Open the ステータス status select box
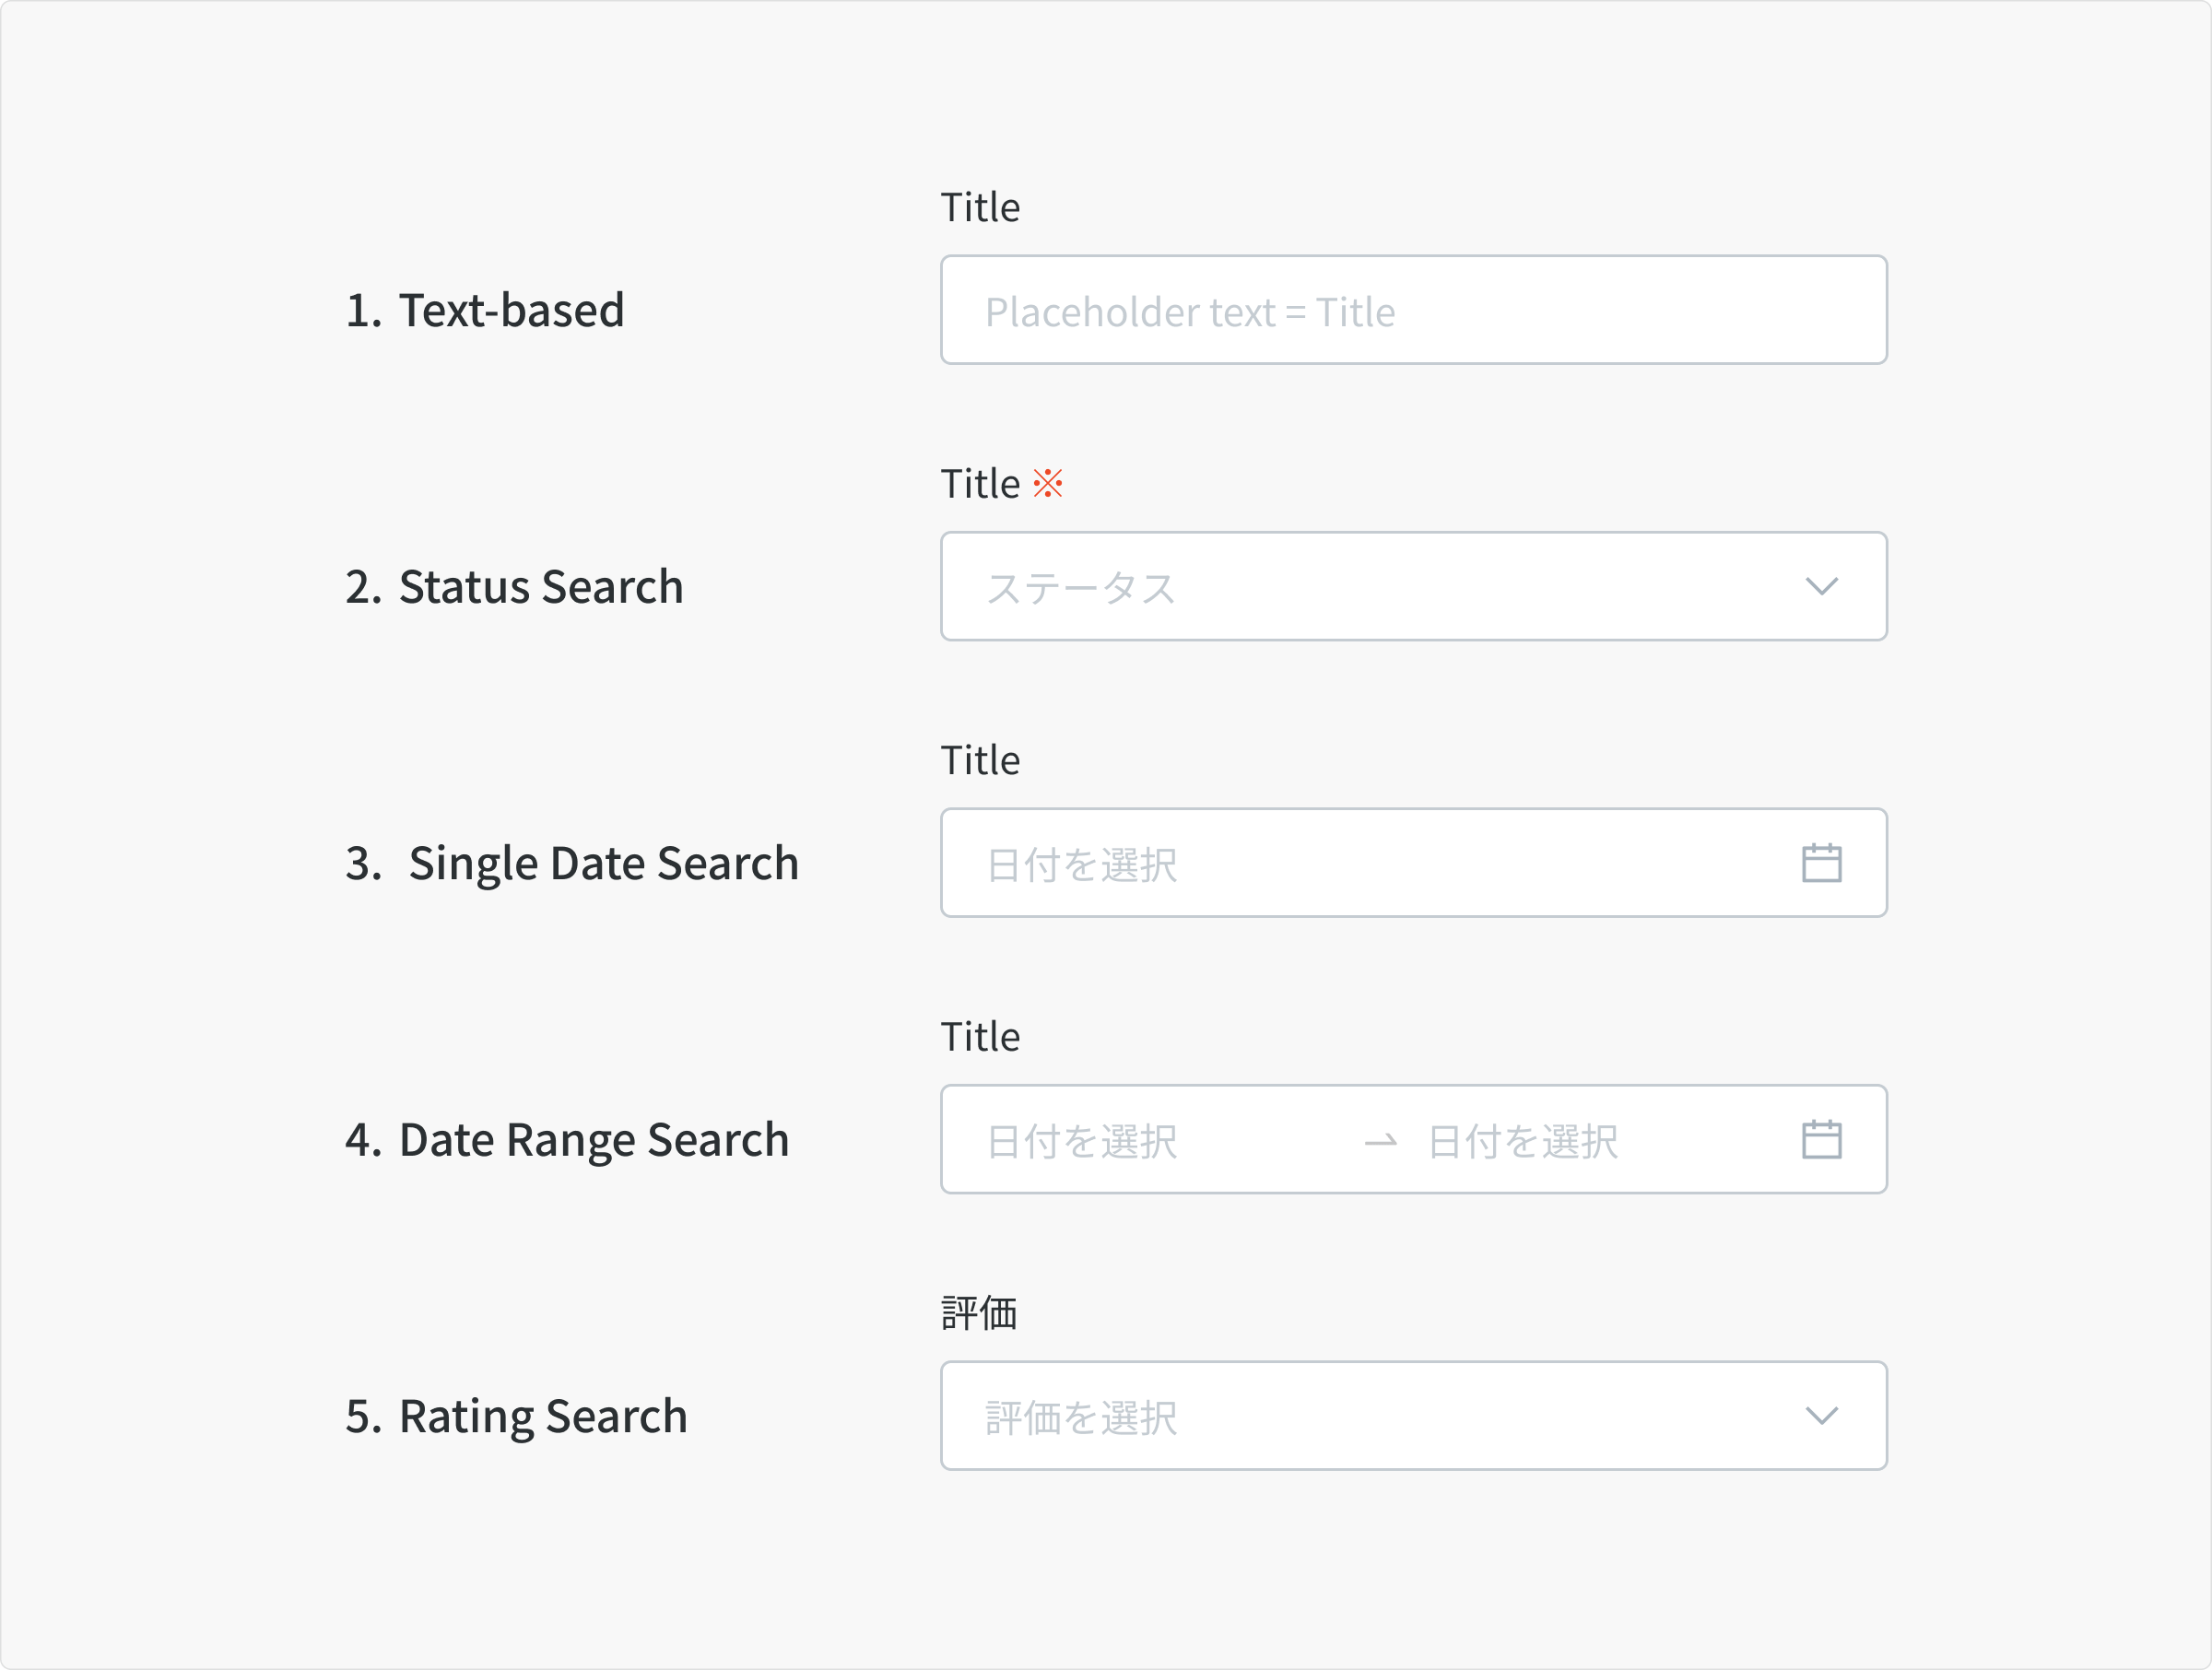 [1414, 586]
